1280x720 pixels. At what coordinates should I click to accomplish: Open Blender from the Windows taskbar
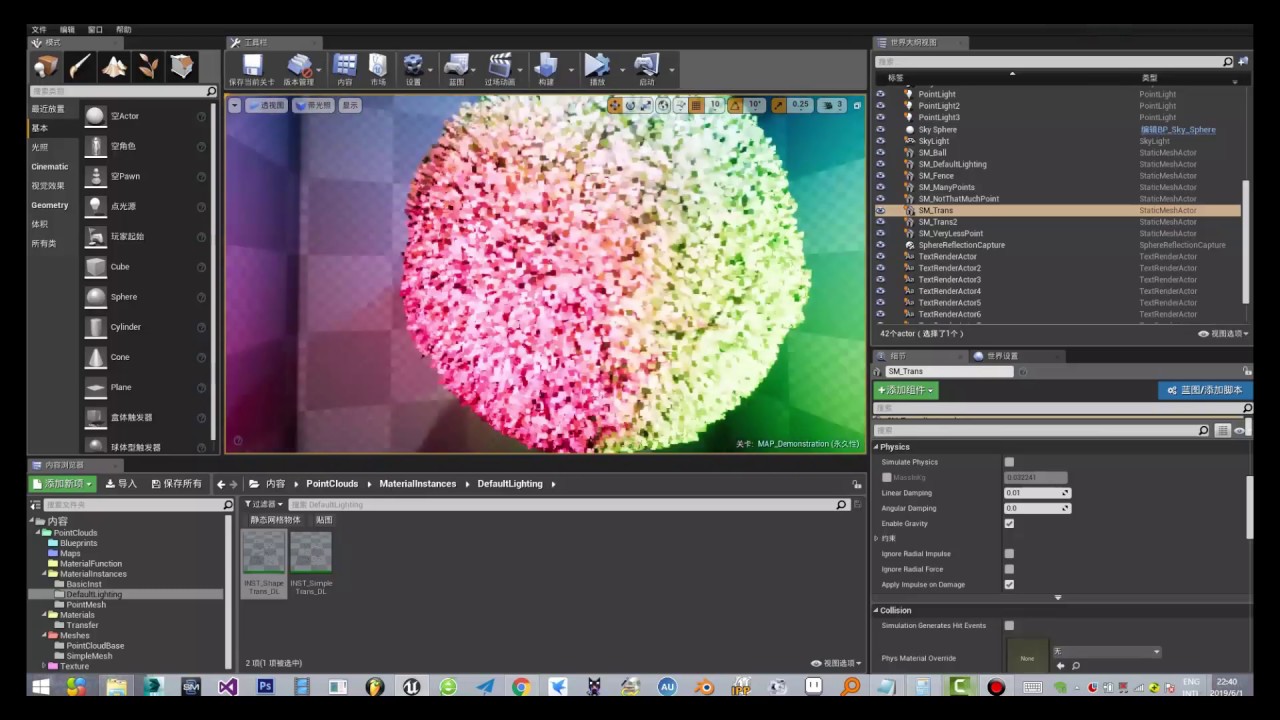click(704, 687)
